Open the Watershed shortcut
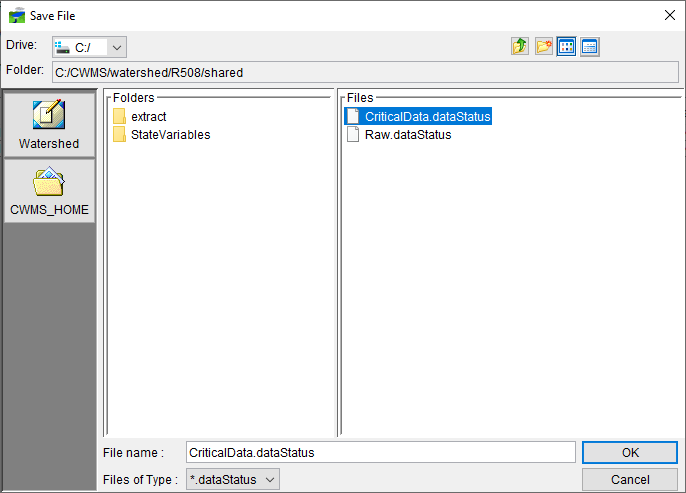The image size is (686, 493). (49, 125)
